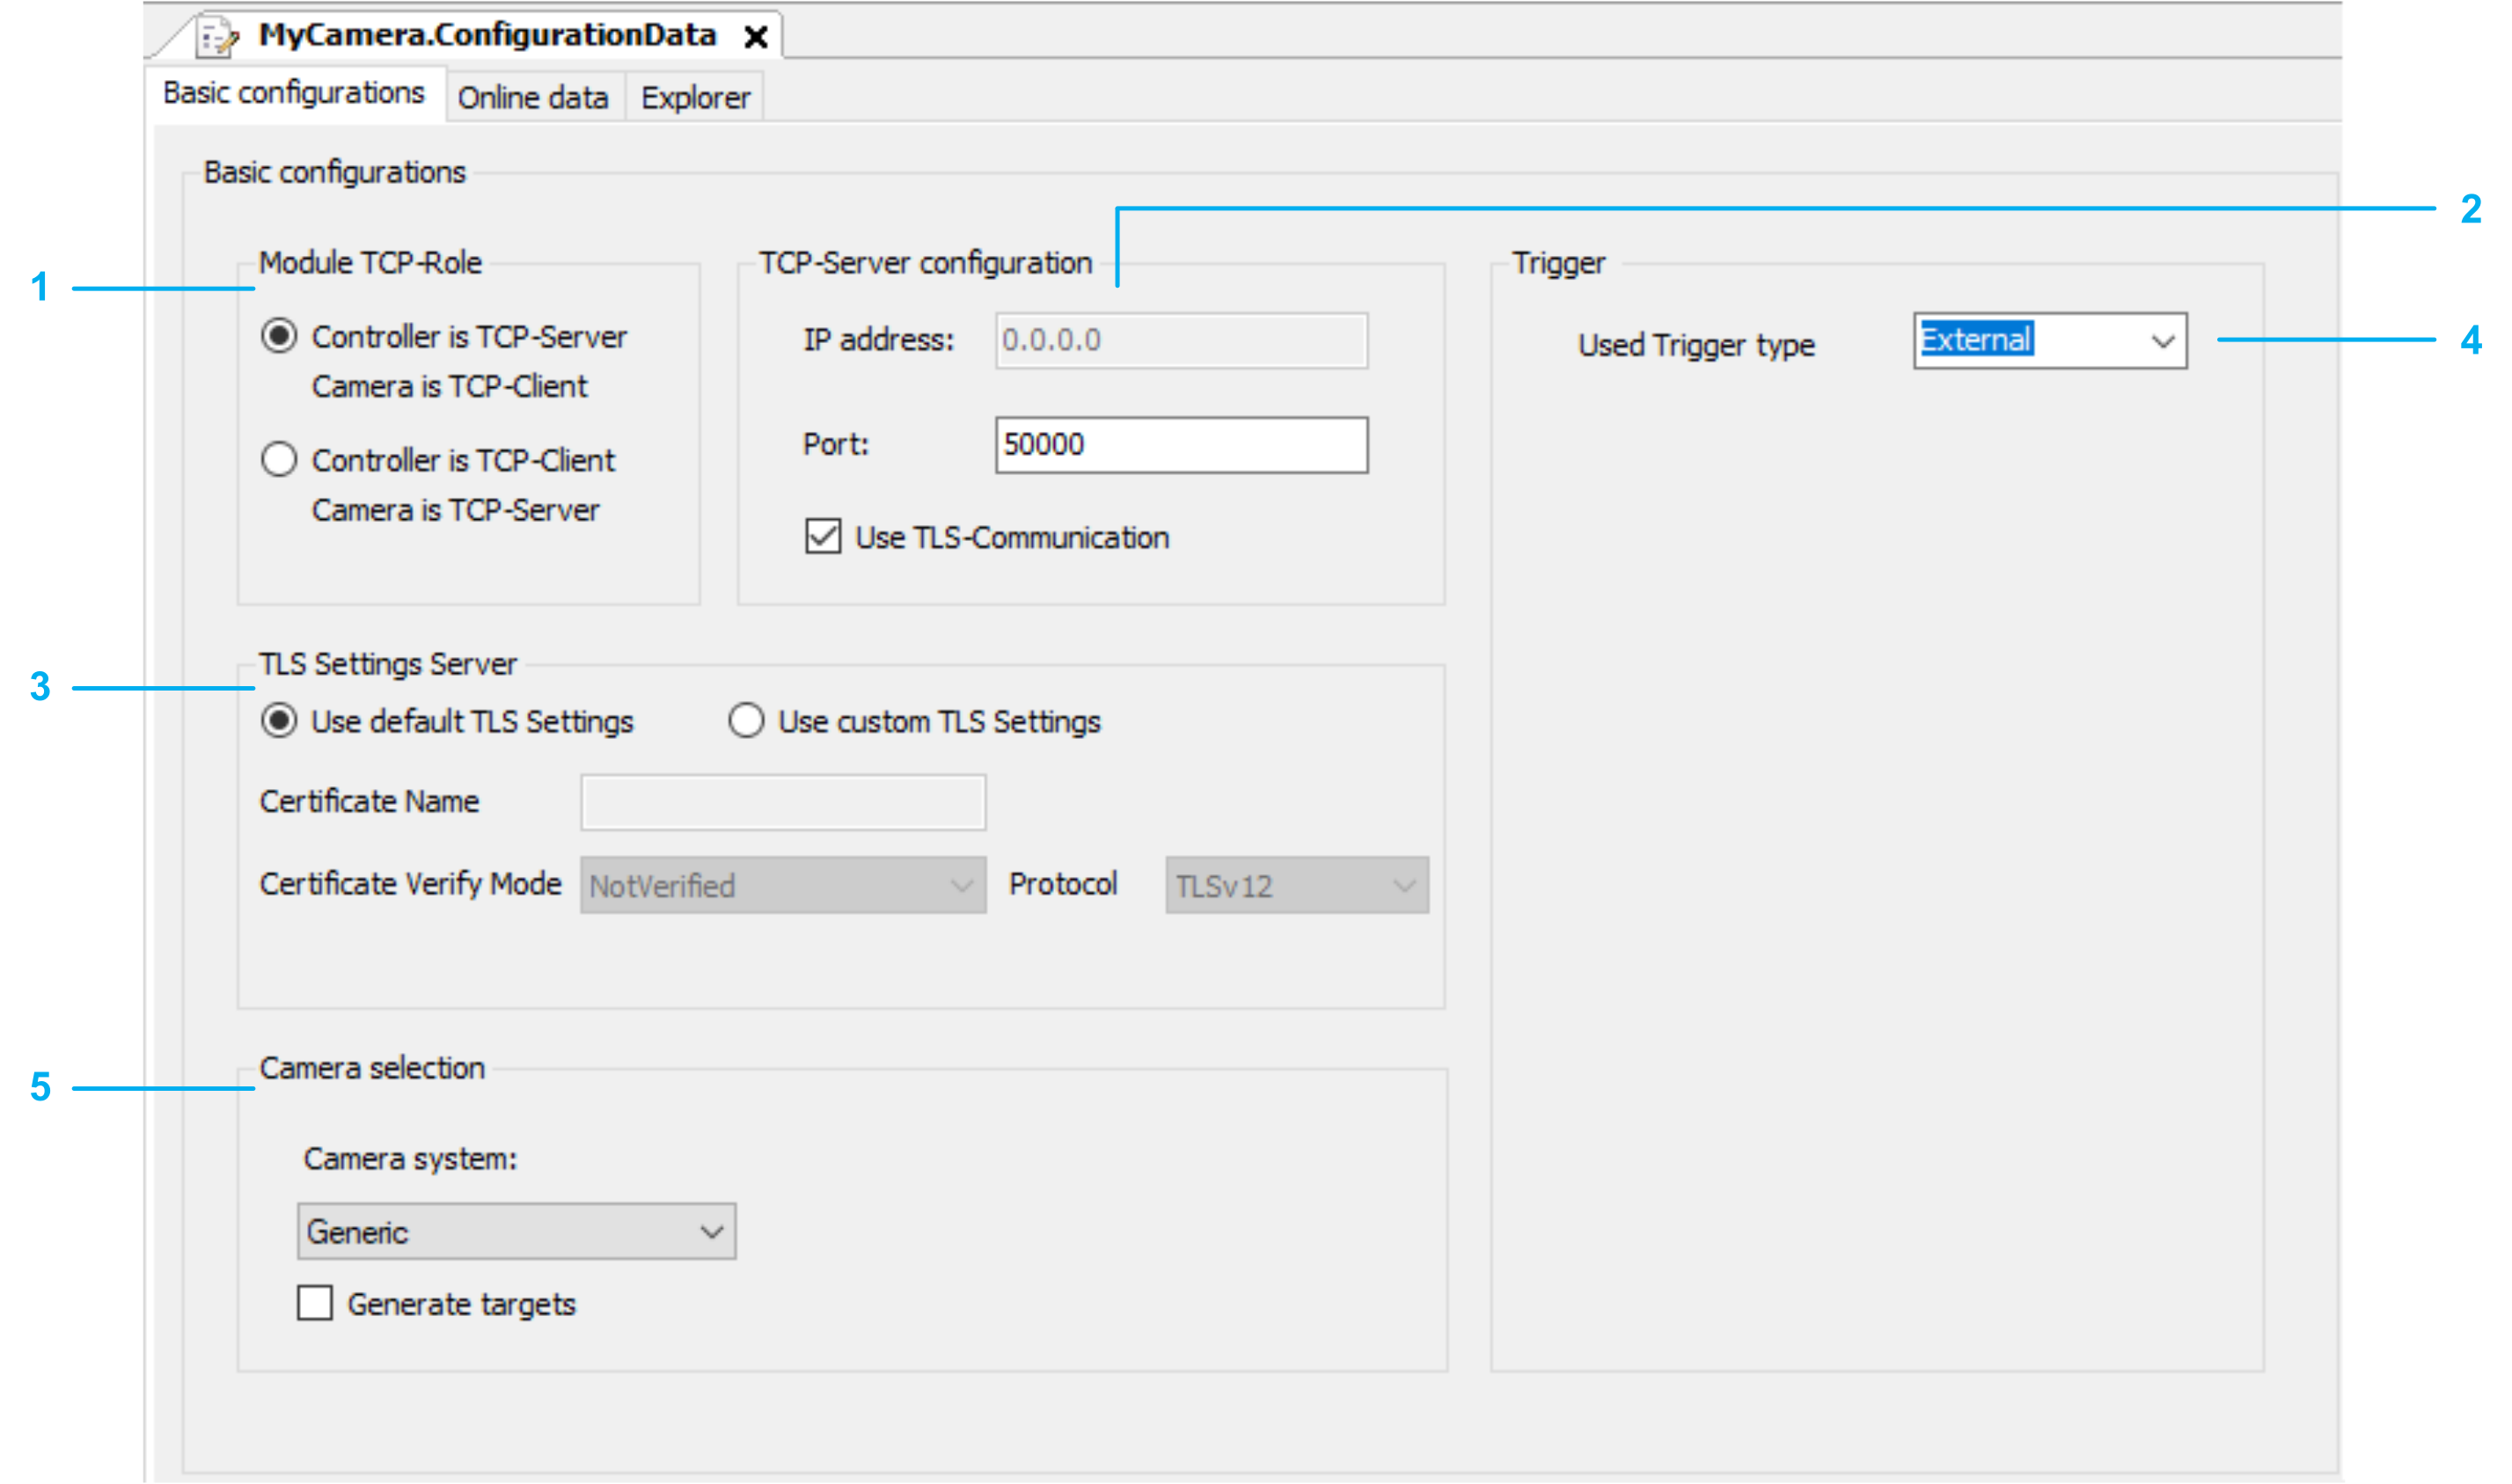Open the Protocol TLSv12 dropdown
This screenshot has height=1484, width=2512.
(1296, 885)
